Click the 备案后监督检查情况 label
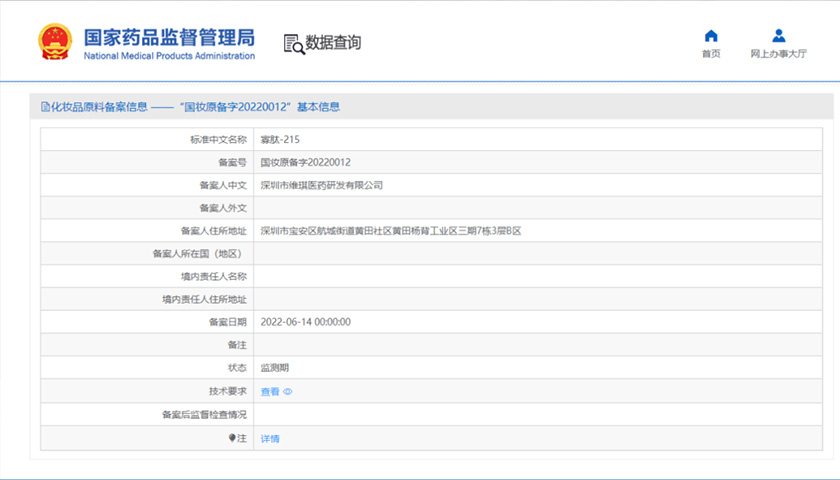The height and width of the screenshot is (480, 840). 204,415
